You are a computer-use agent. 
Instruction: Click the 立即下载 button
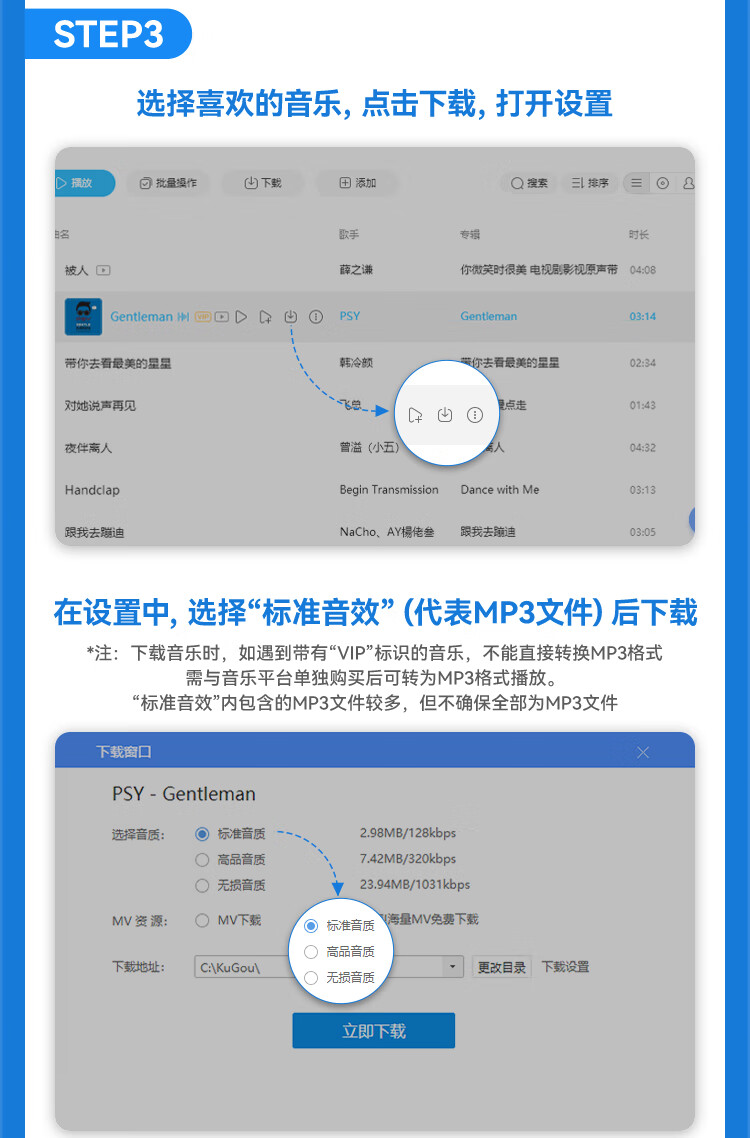click(x=374, y=1031)
